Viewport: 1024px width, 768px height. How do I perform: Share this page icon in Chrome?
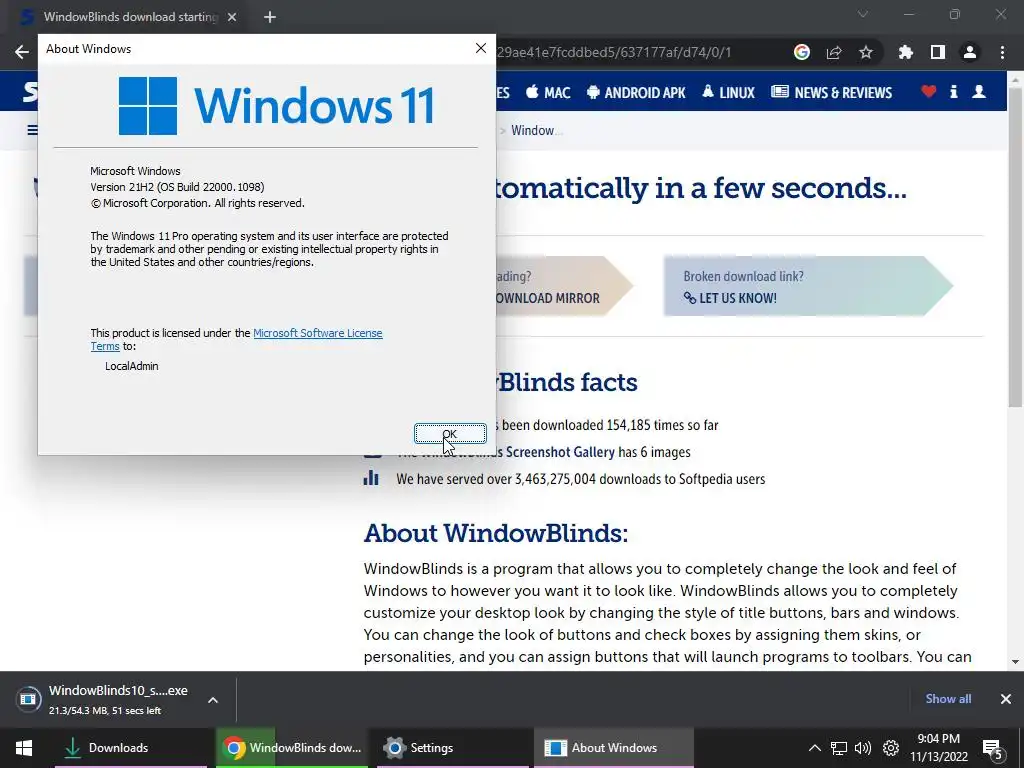pyautogui.click(x=834, y=52)
